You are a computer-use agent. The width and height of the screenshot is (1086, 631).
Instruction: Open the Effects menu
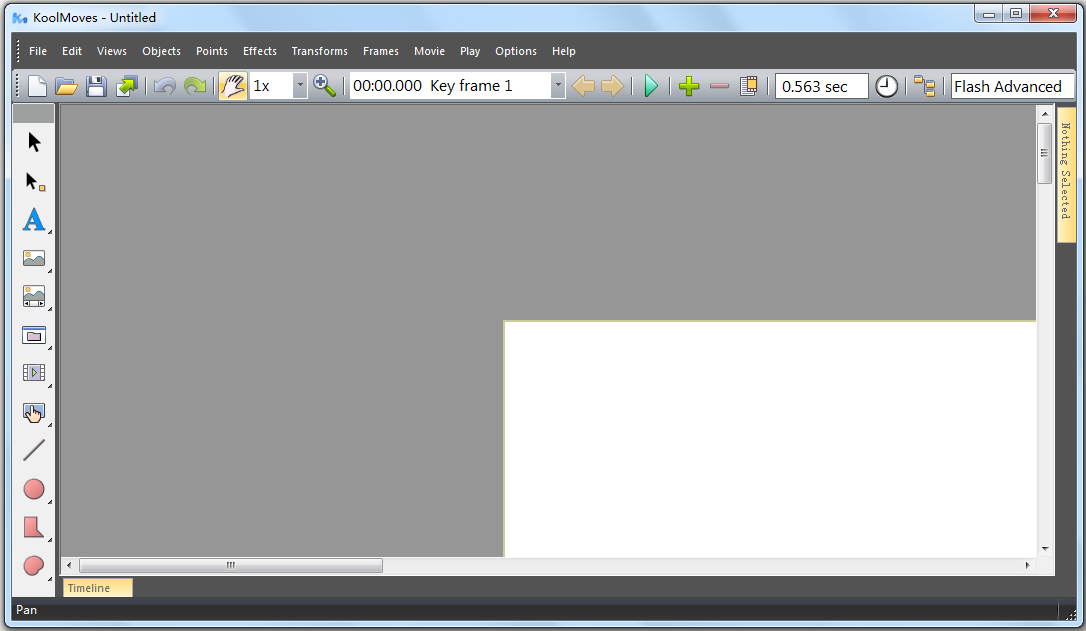tap(260, 51)
